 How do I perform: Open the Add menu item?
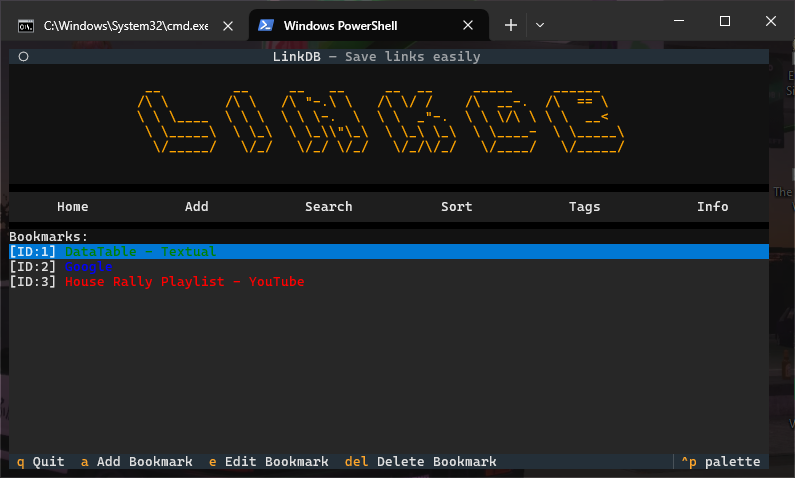[197, 206]
